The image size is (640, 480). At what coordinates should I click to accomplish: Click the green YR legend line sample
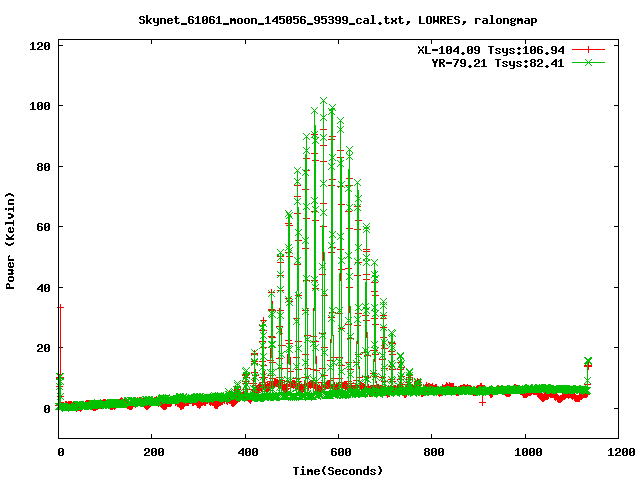[589, 62]
